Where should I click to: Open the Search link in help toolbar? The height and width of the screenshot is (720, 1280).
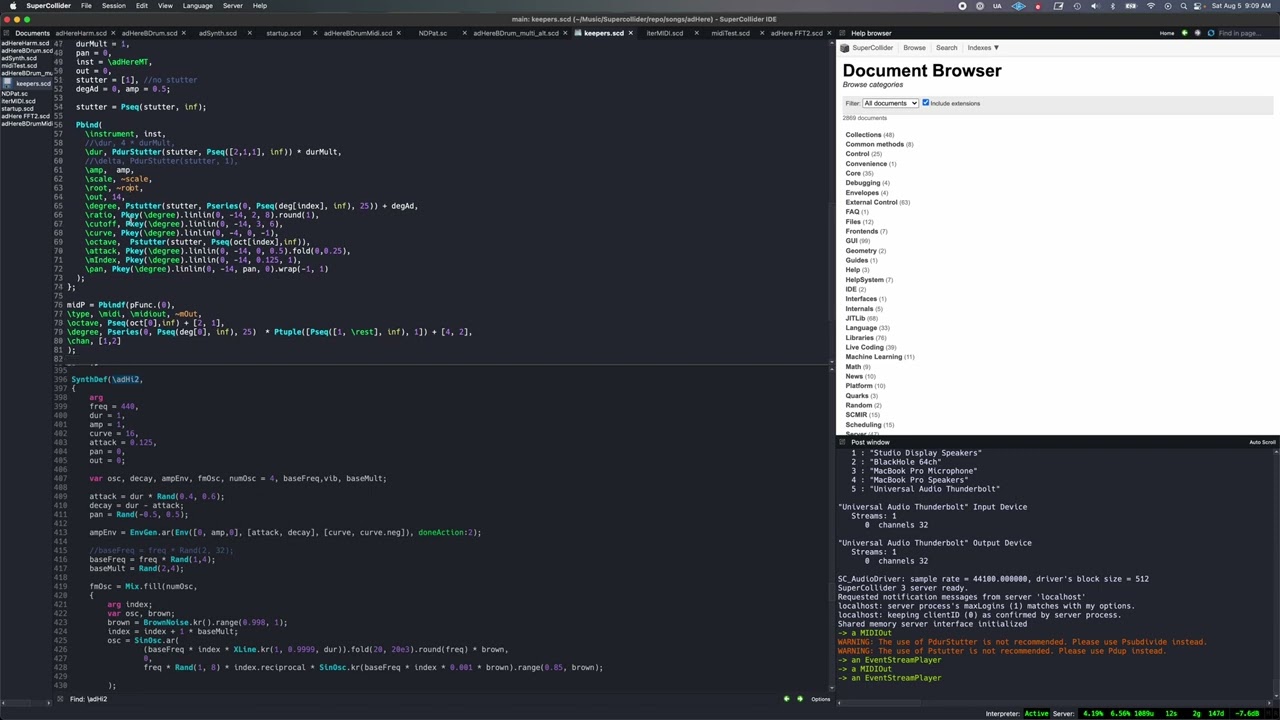[946, 48]
